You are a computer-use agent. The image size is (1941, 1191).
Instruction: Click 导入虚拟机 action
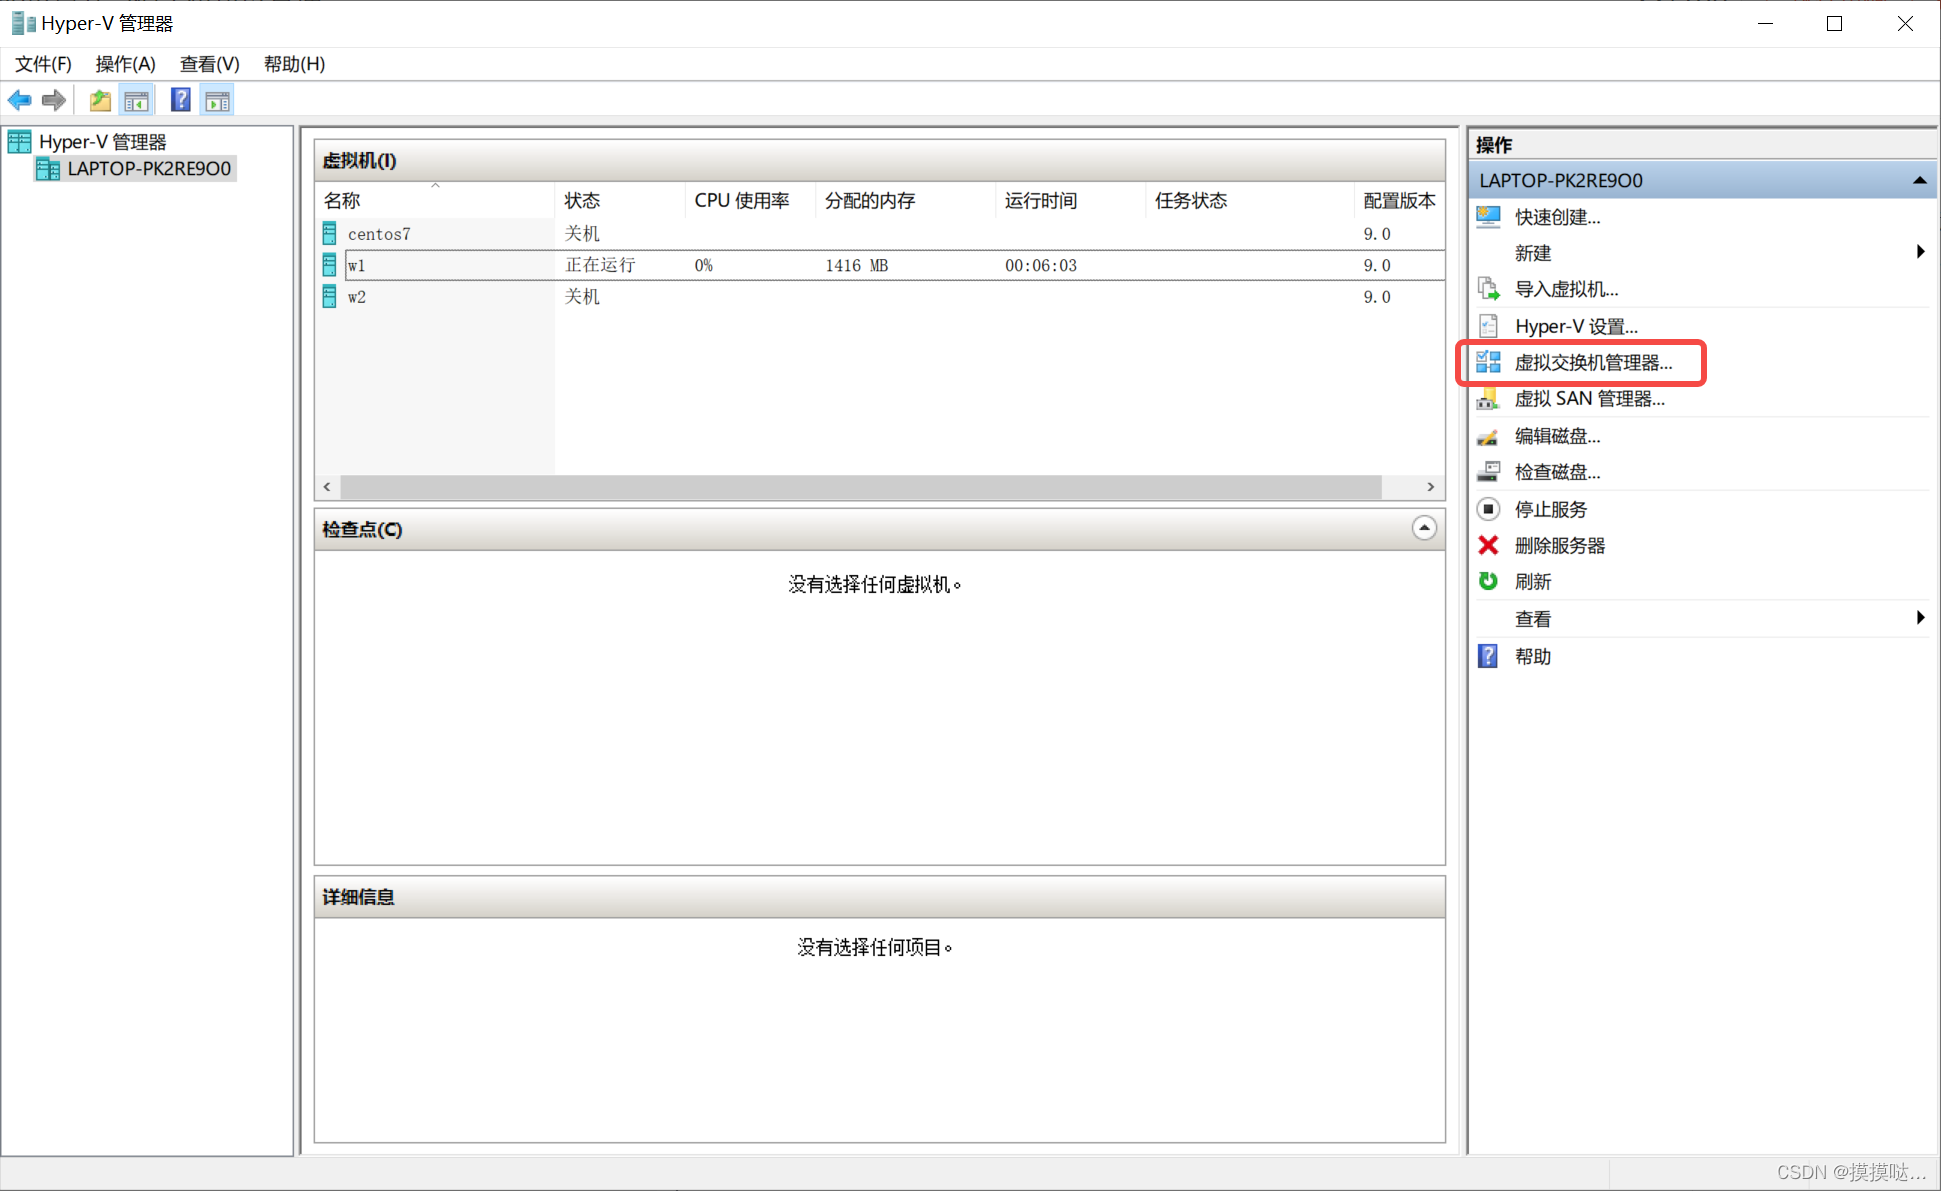coord(1566,289)
